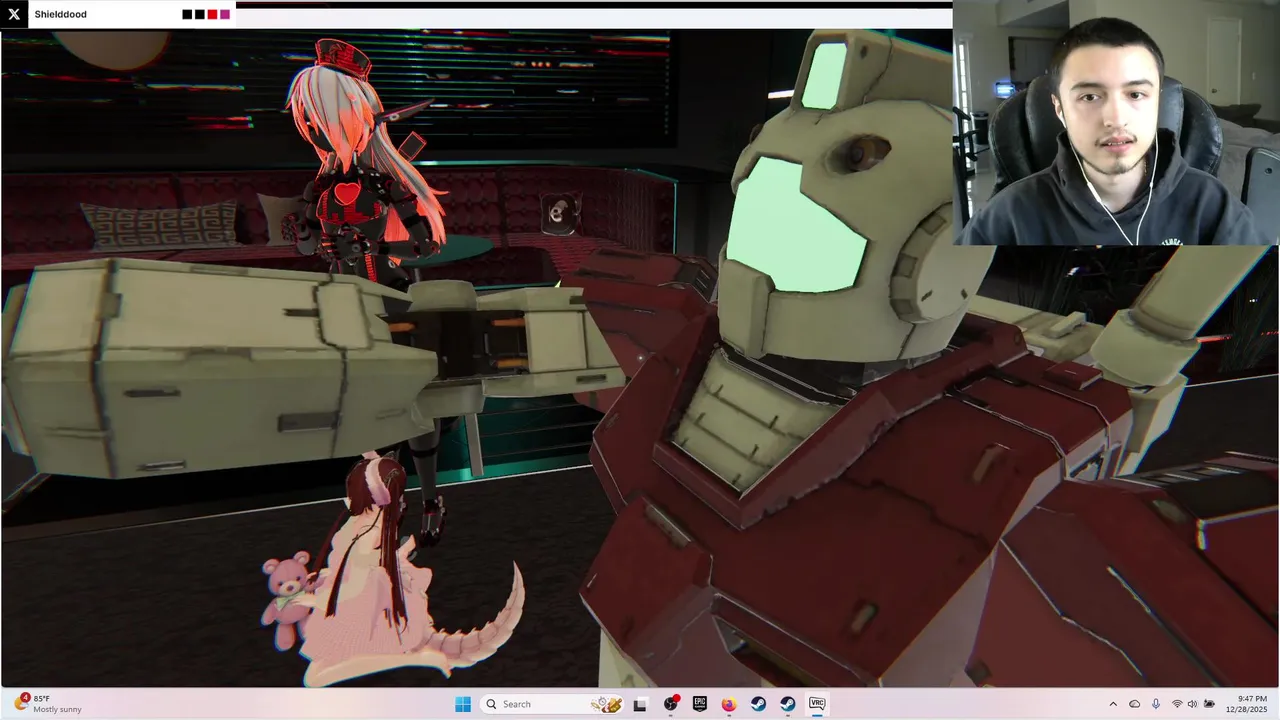
Task: Open Firefox from the taskbar
Action: click(x=729, y=704)
